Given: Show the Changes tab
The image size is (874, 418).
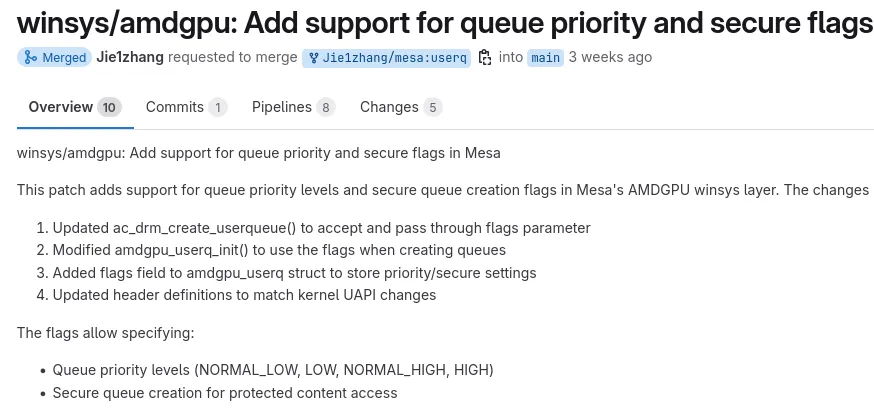Looking at the screenshot, I should (389, 107).
